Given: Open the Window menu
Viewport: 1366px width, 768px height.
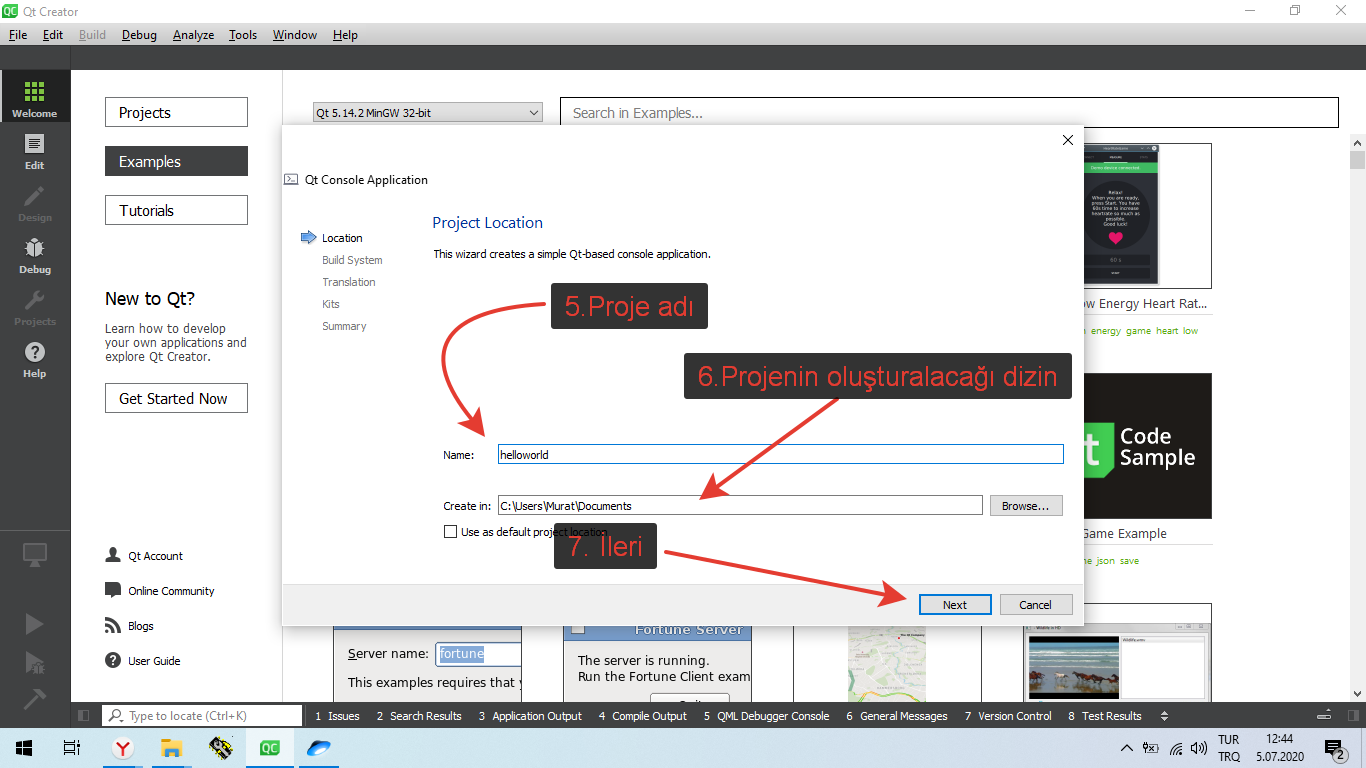Looking at the screenshot, I should (294, 35).
